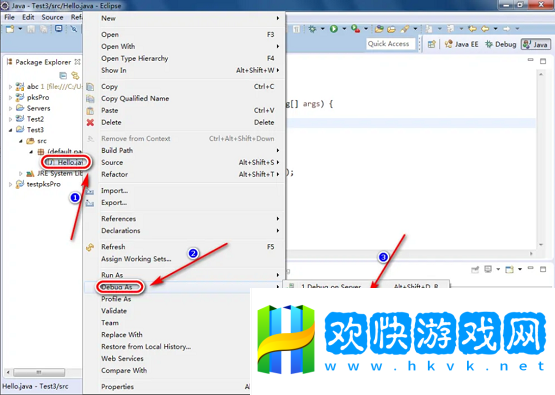The image size is (555, 395).
Task: Switch to the Debug perspective
Action: (x=501, y=44)
